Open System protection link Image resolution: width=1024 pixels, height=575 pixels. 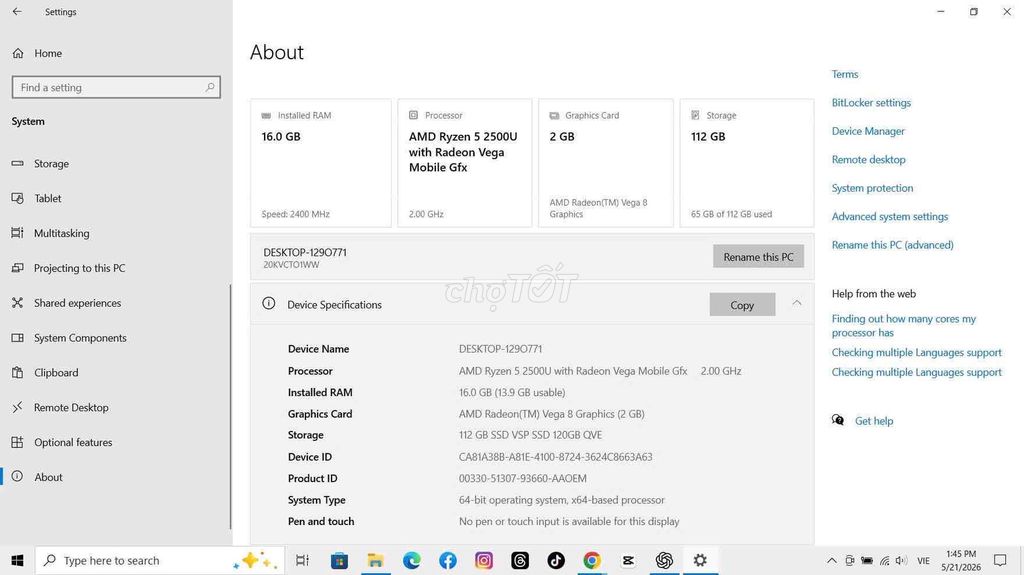pos(872,188)
